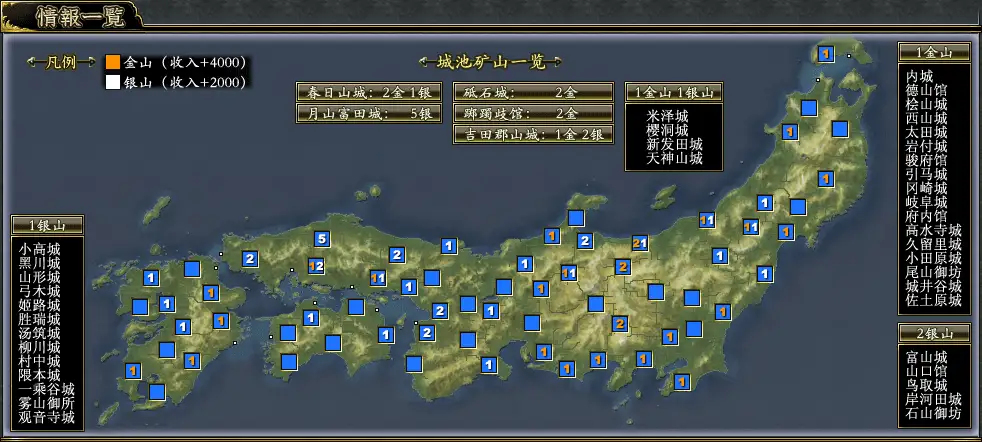The width and height of the screenshot is (982, 442).
Task: Select 岐阜城 in the 1金山 list
Action: tap(926, 202)
